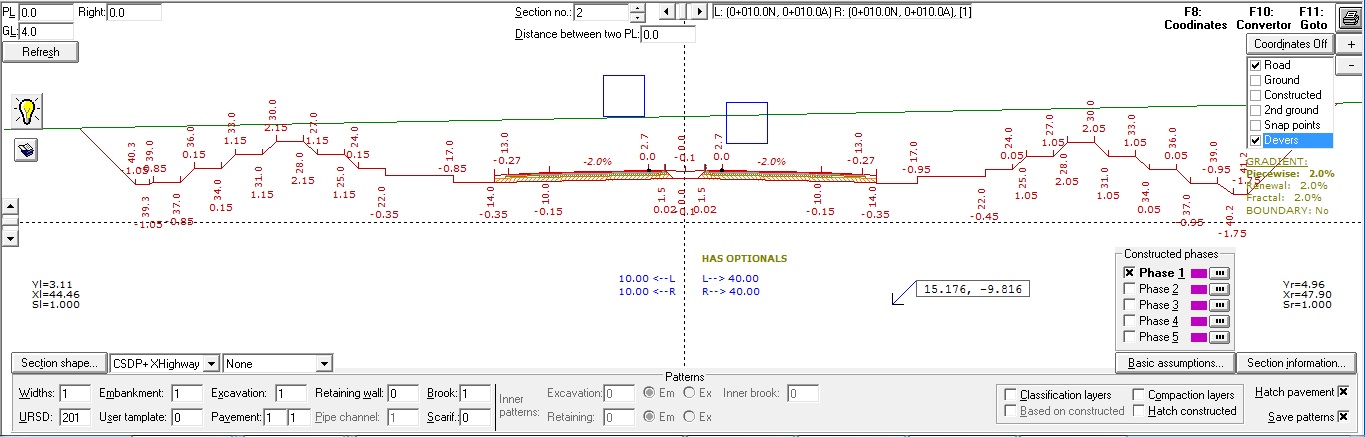Click the blue book icon under the lightbulb
This screenshot has height=437, width=1365.
[x=28, y=150]
